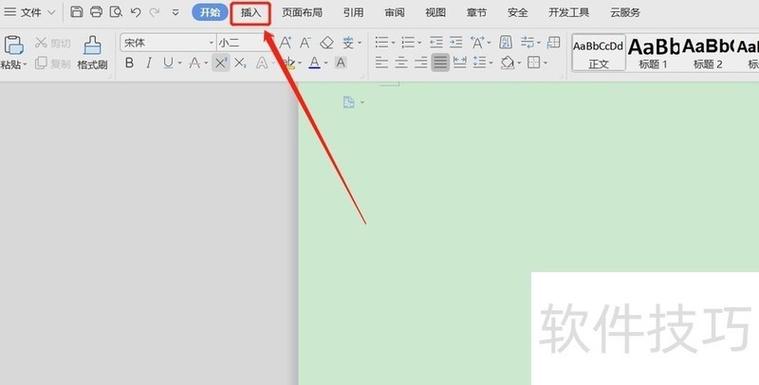
Task: Click the Chinese text layout A icon
Action: [477, 43]
